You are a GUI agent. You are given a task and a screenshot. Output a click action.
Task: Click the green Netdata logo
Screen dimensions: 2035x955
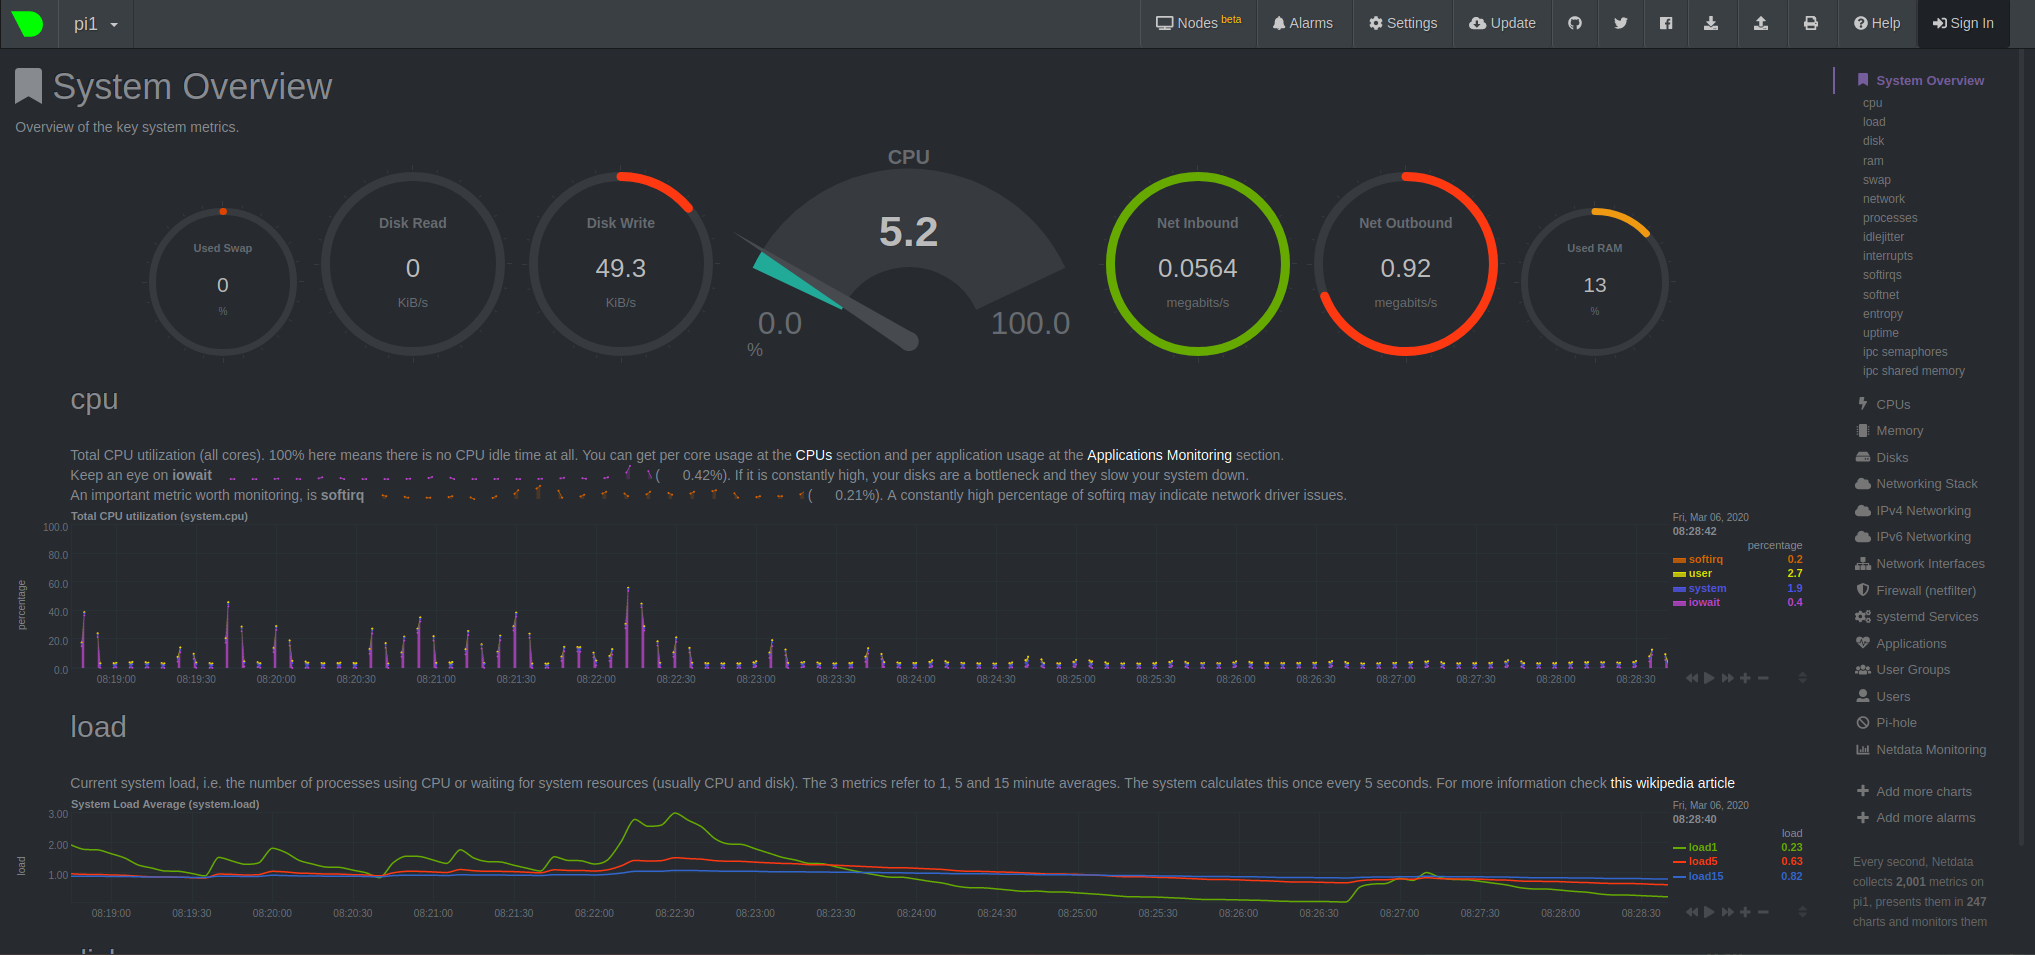28,23
